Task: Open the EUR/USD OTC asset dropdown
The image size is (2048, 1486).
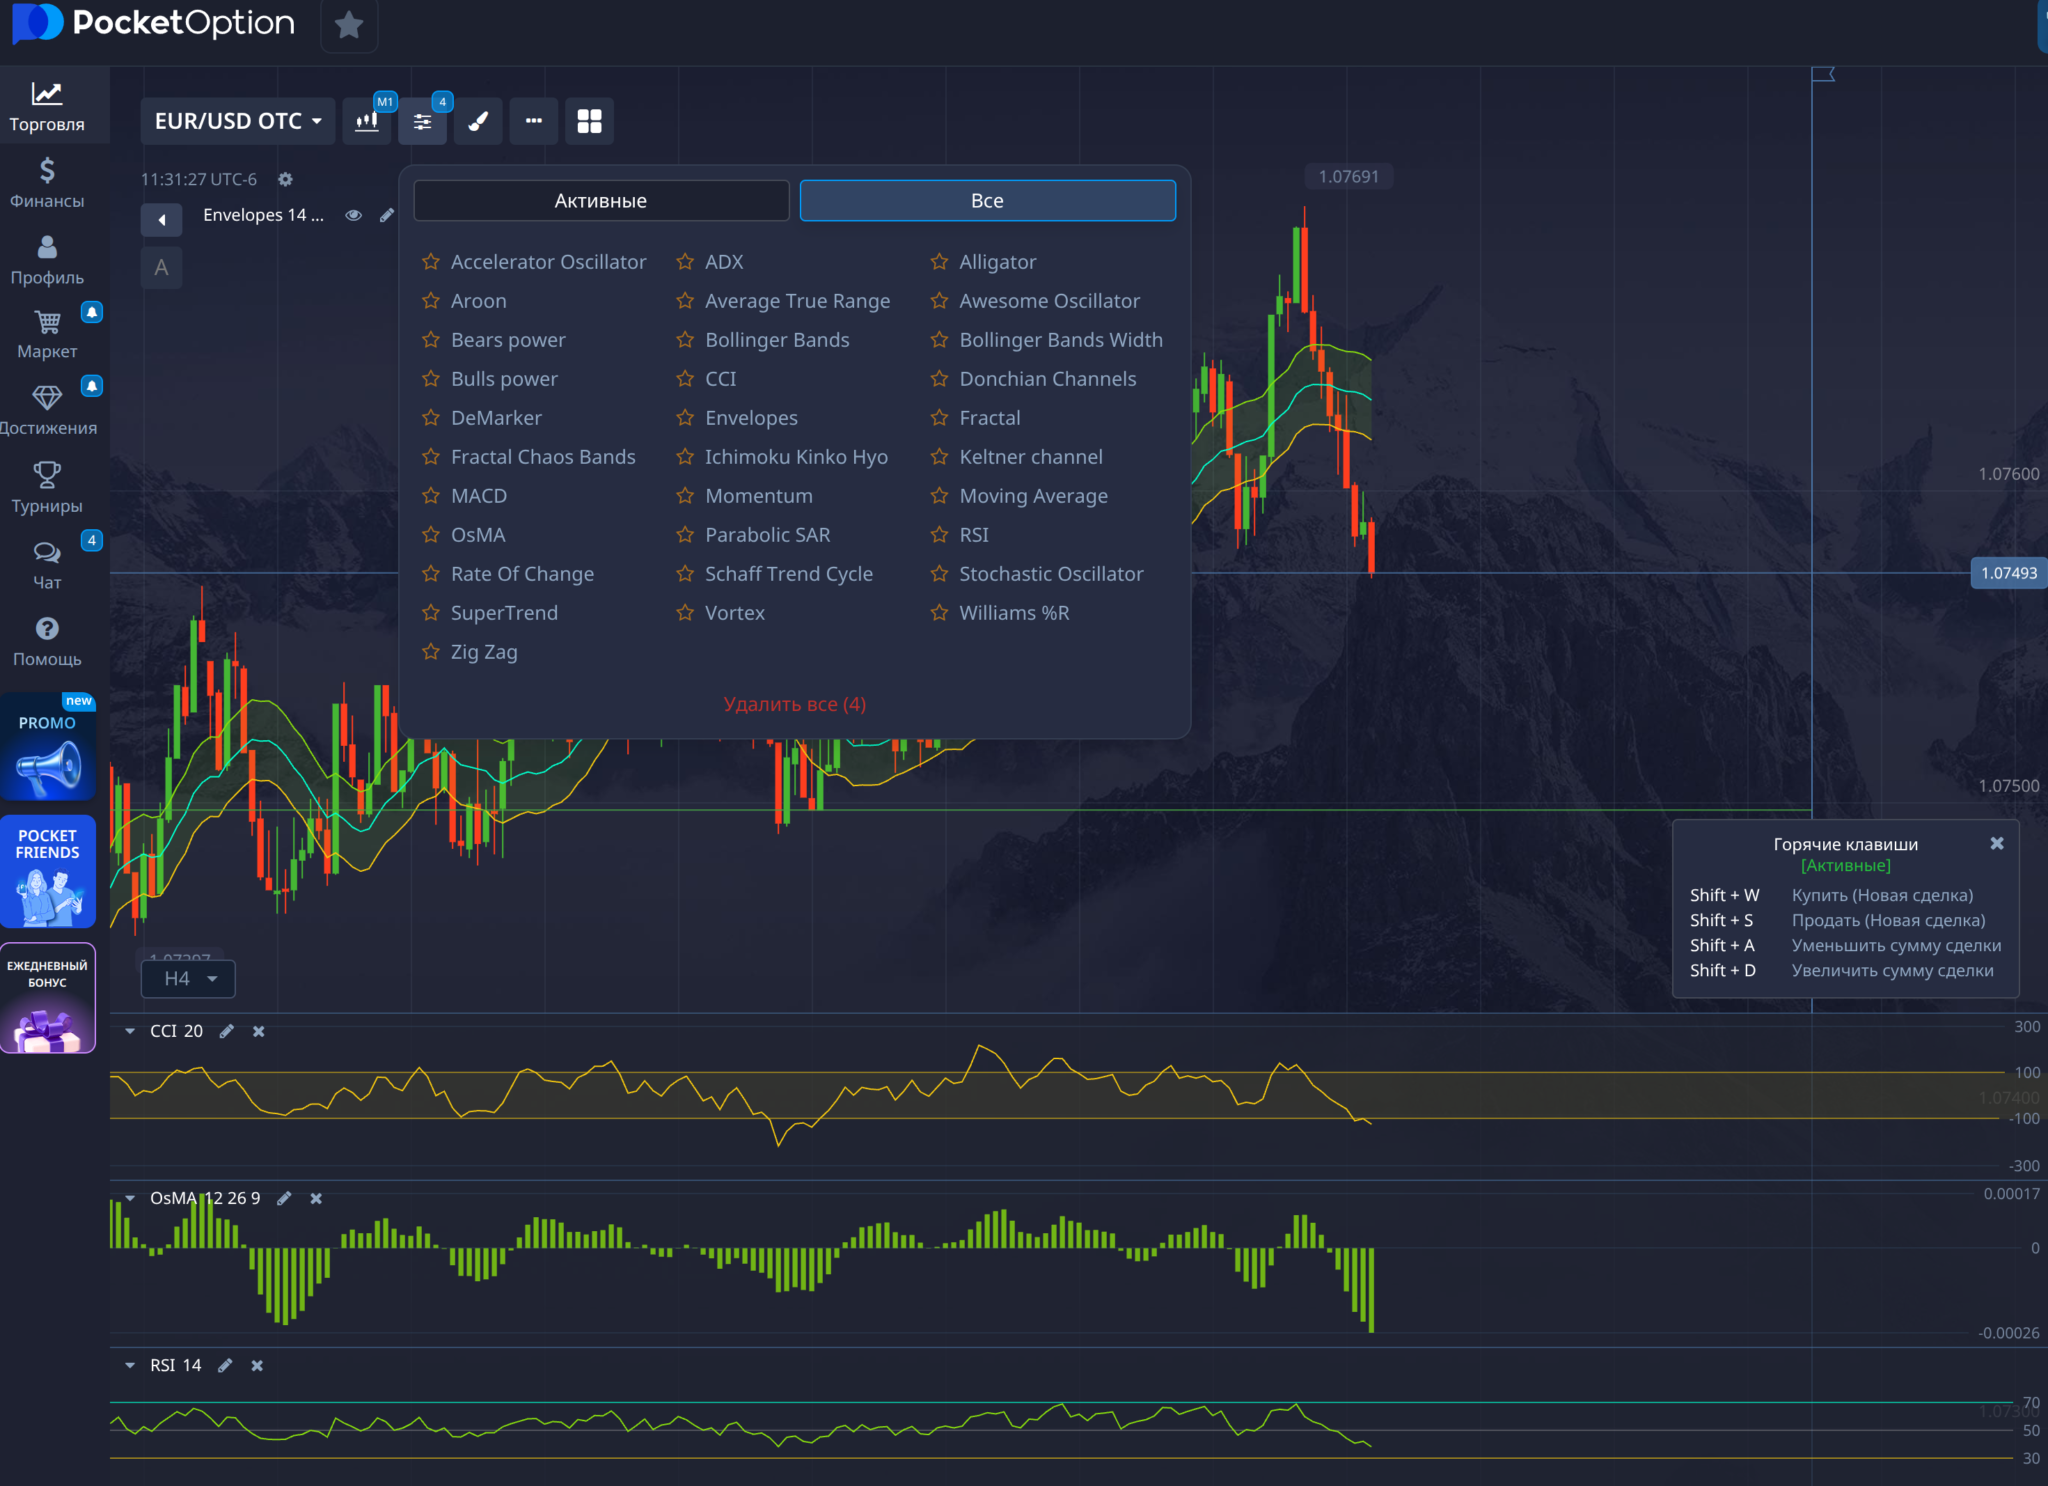Action: [237, 121]
